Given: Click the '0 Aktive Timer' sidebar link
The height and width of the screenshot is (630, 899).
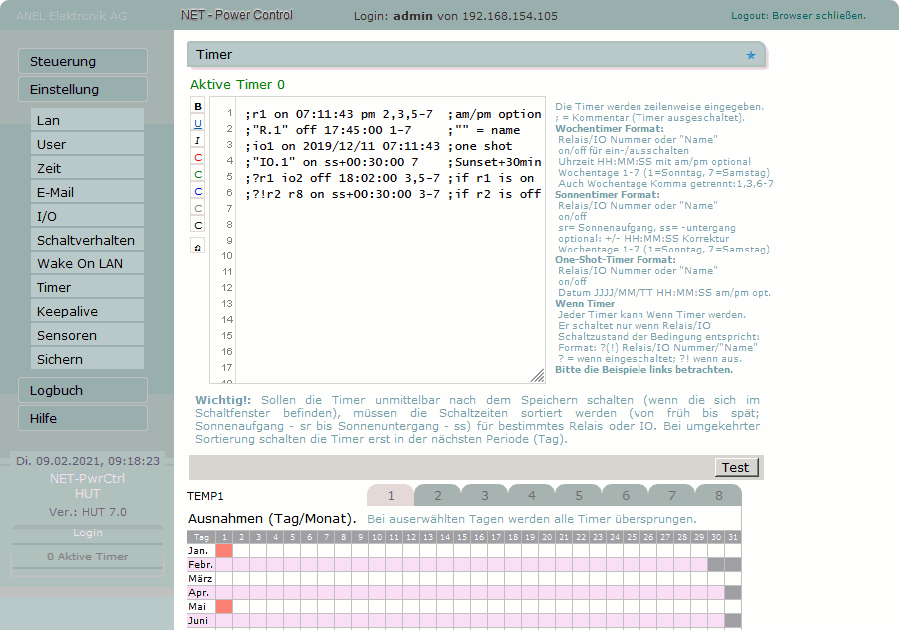Looking at the screenshot, I should 88,557.
